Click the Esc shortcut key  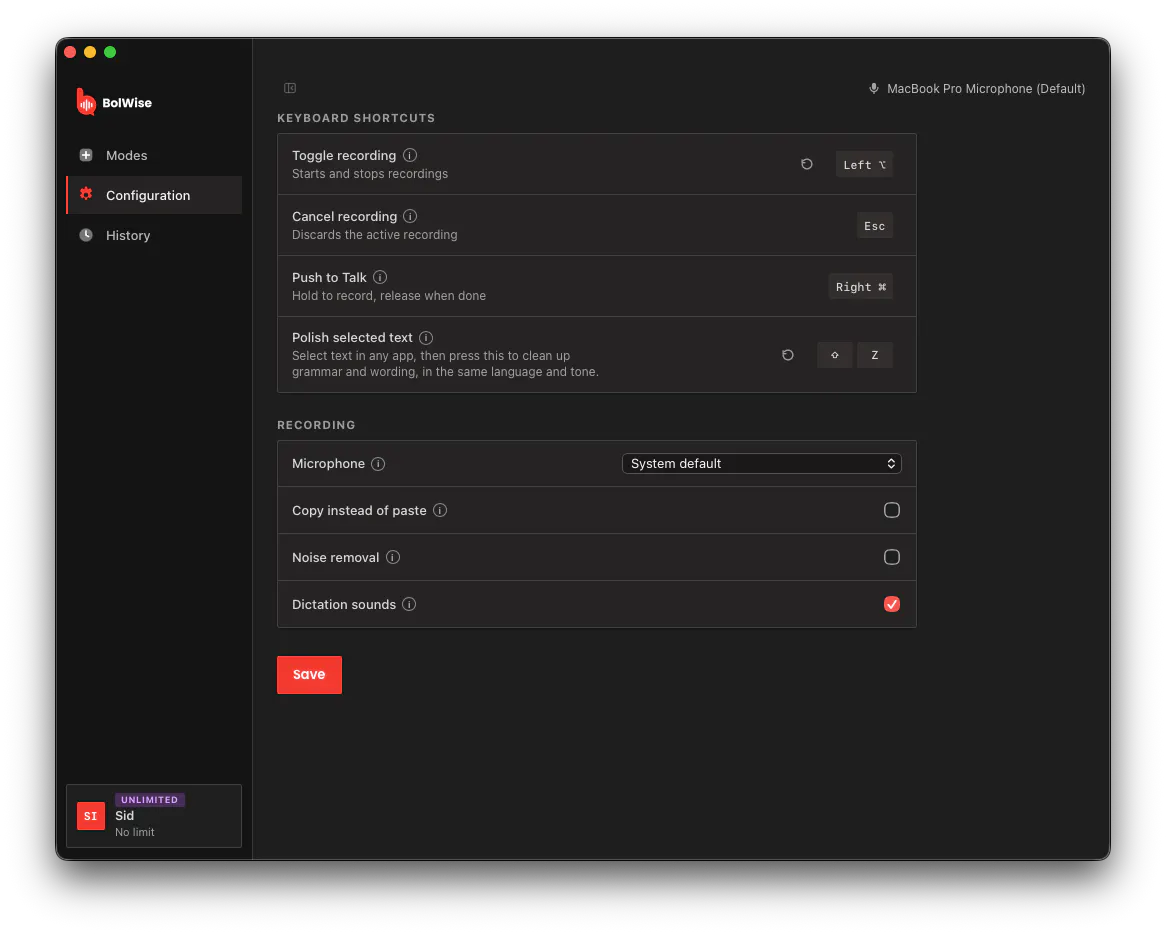click(874, 225)
